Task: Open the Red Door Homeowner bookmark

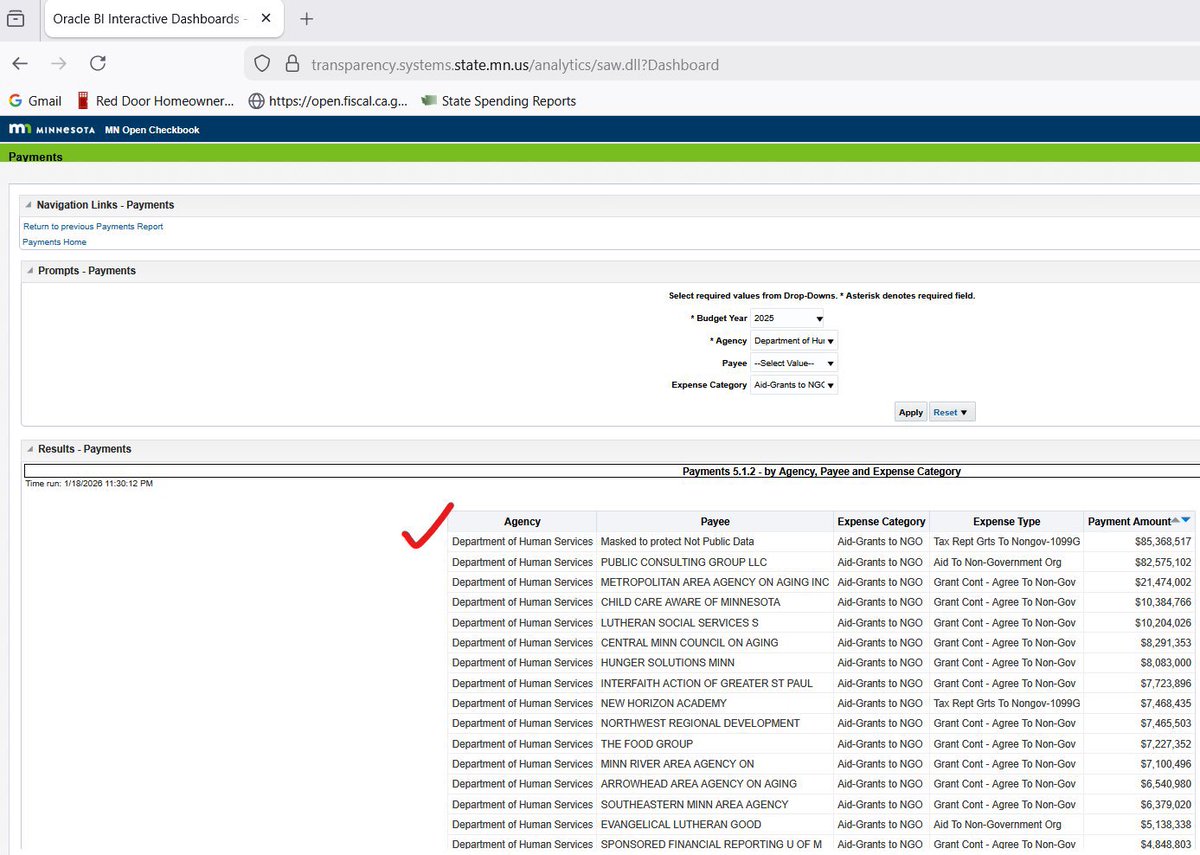Action: [156, 101]
